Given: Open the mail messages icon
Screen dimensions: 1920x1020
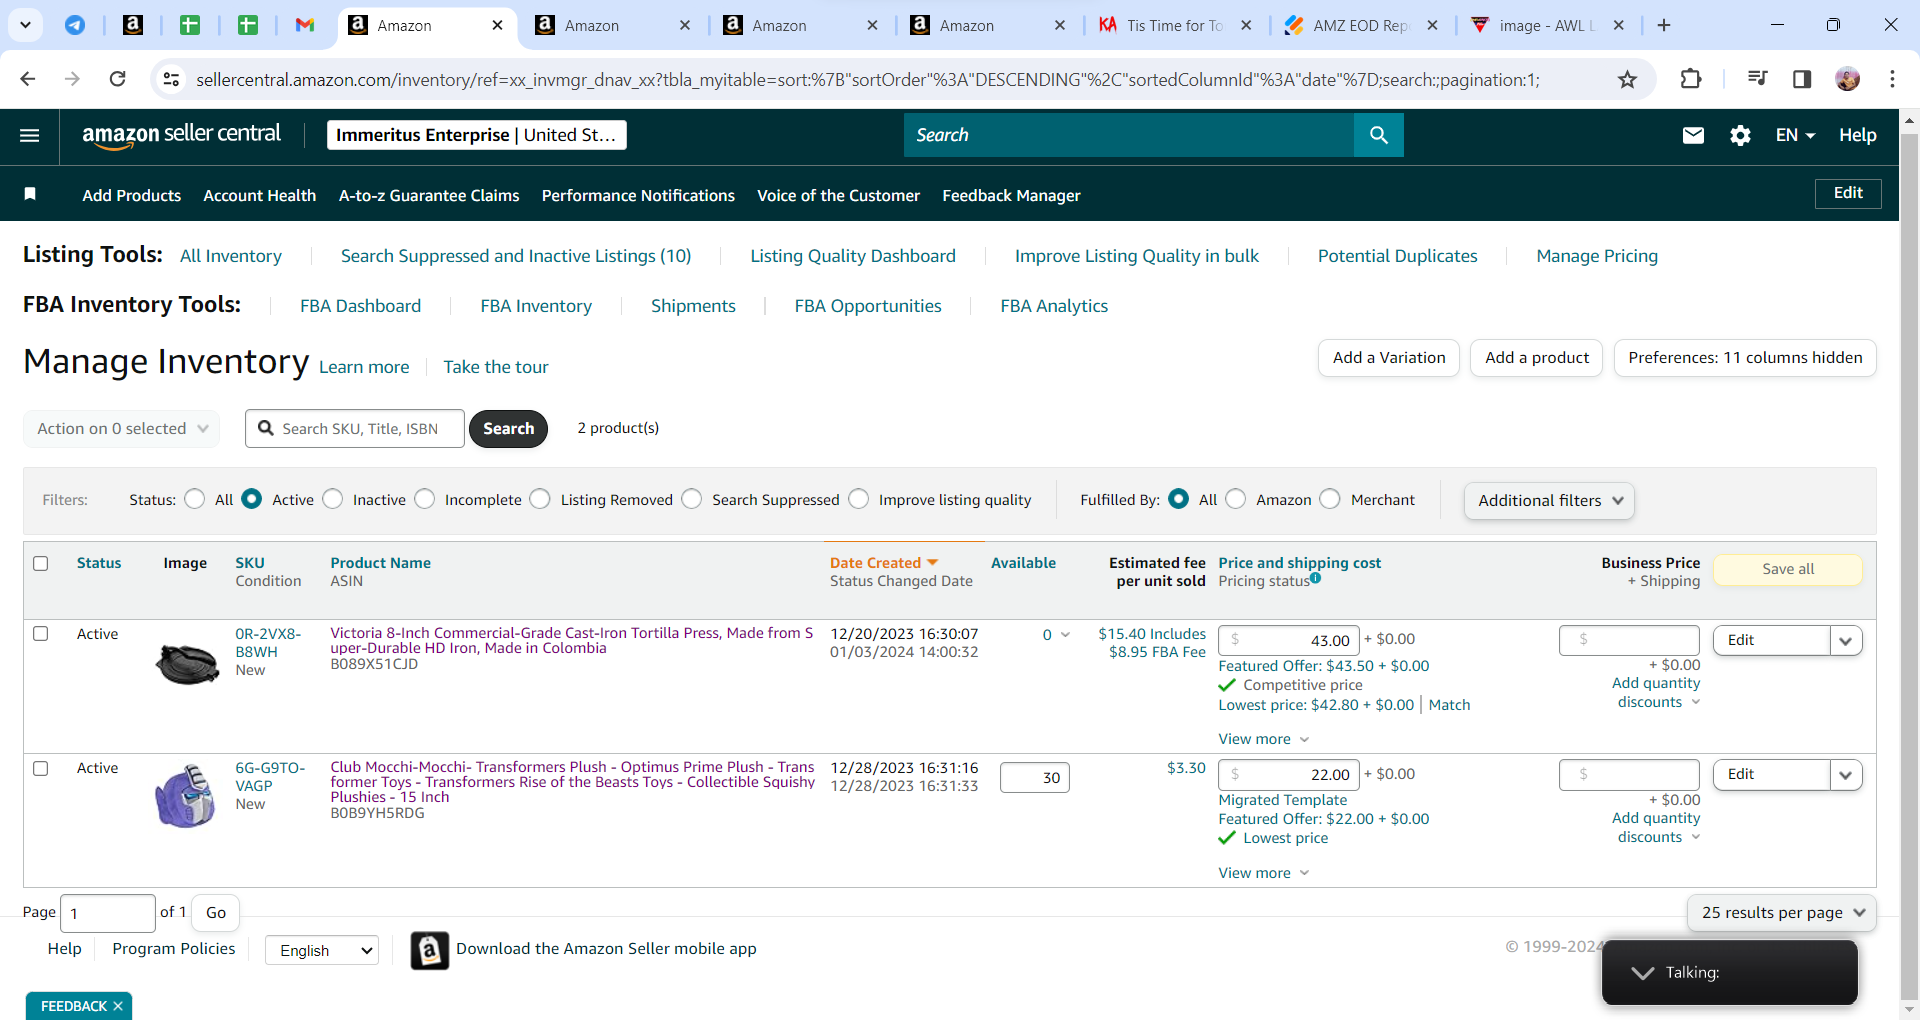Looking at the screenshot, I should pos(1693,135).
